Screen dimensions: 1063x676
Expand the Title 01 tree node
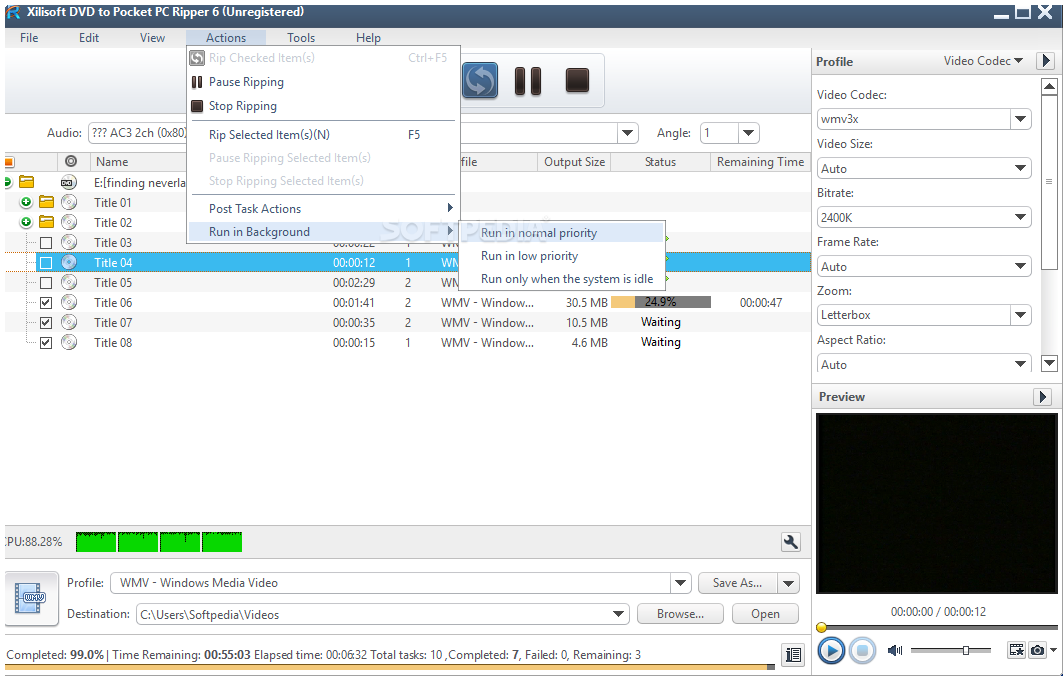click(x=26, y=202)
